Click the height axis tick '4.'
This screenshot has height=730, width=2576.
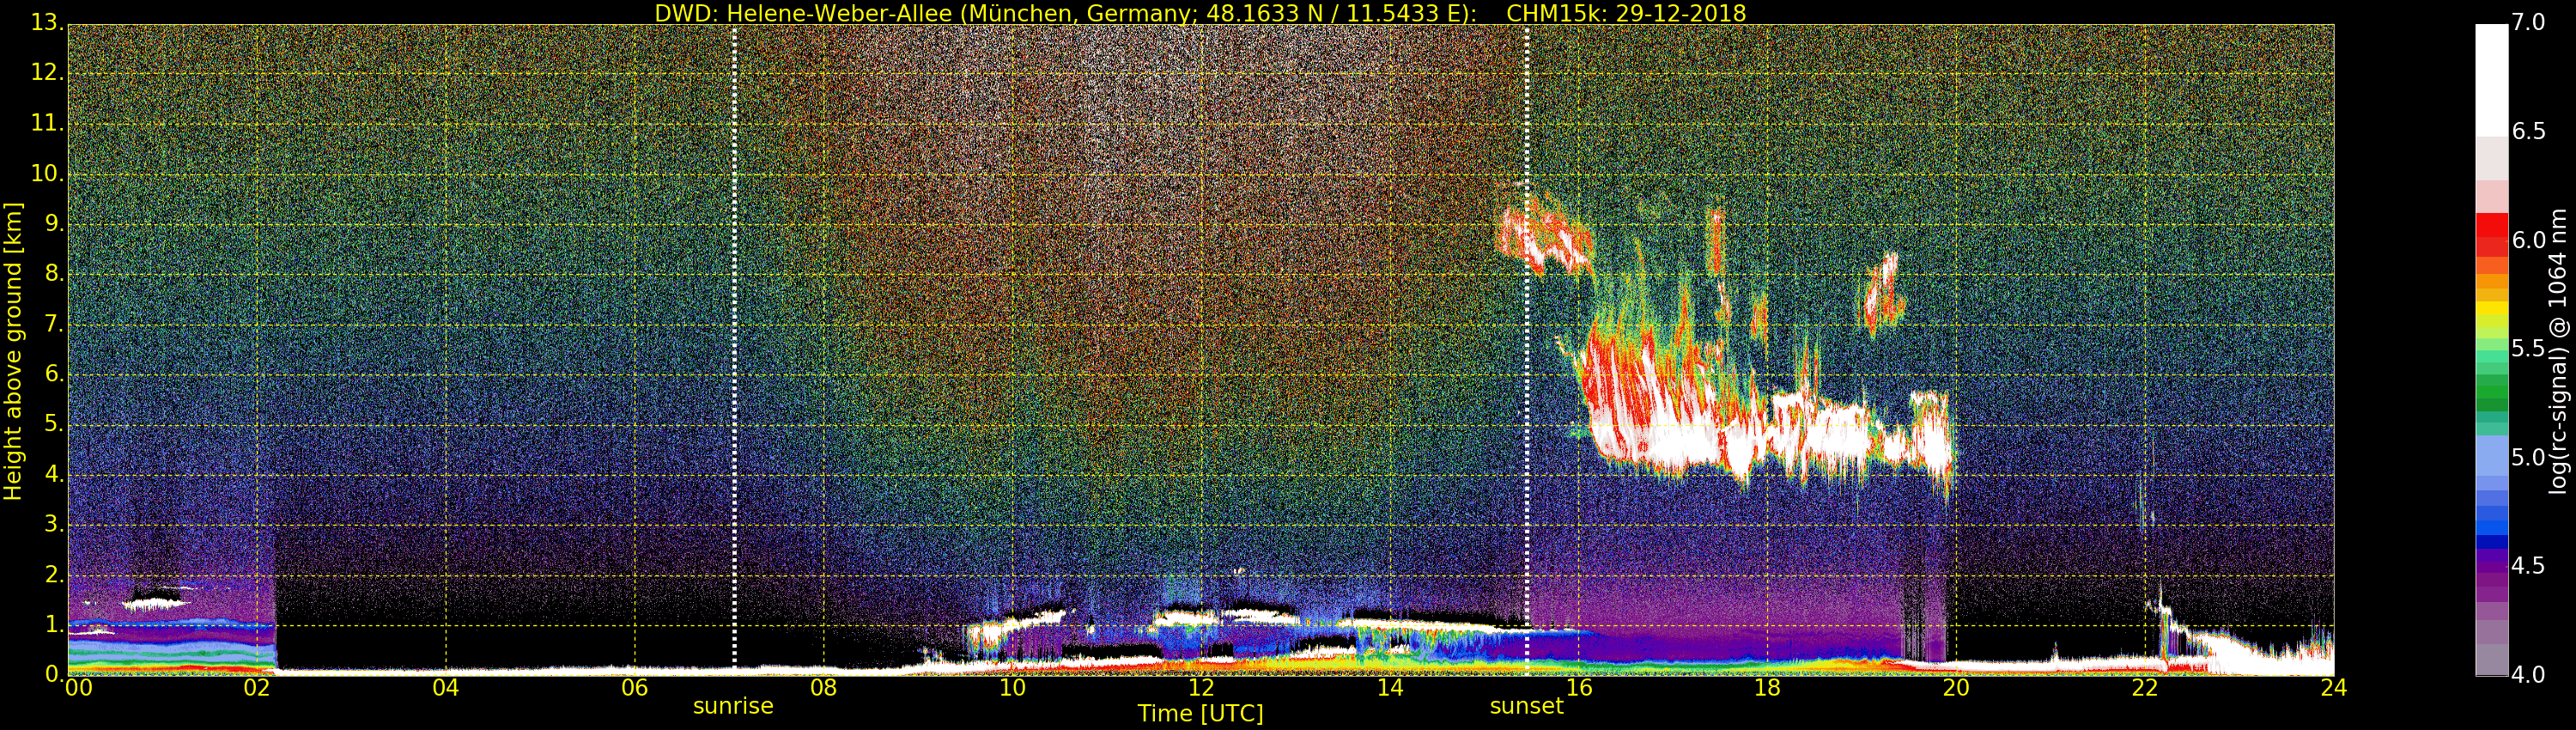(x=54, y=474)
